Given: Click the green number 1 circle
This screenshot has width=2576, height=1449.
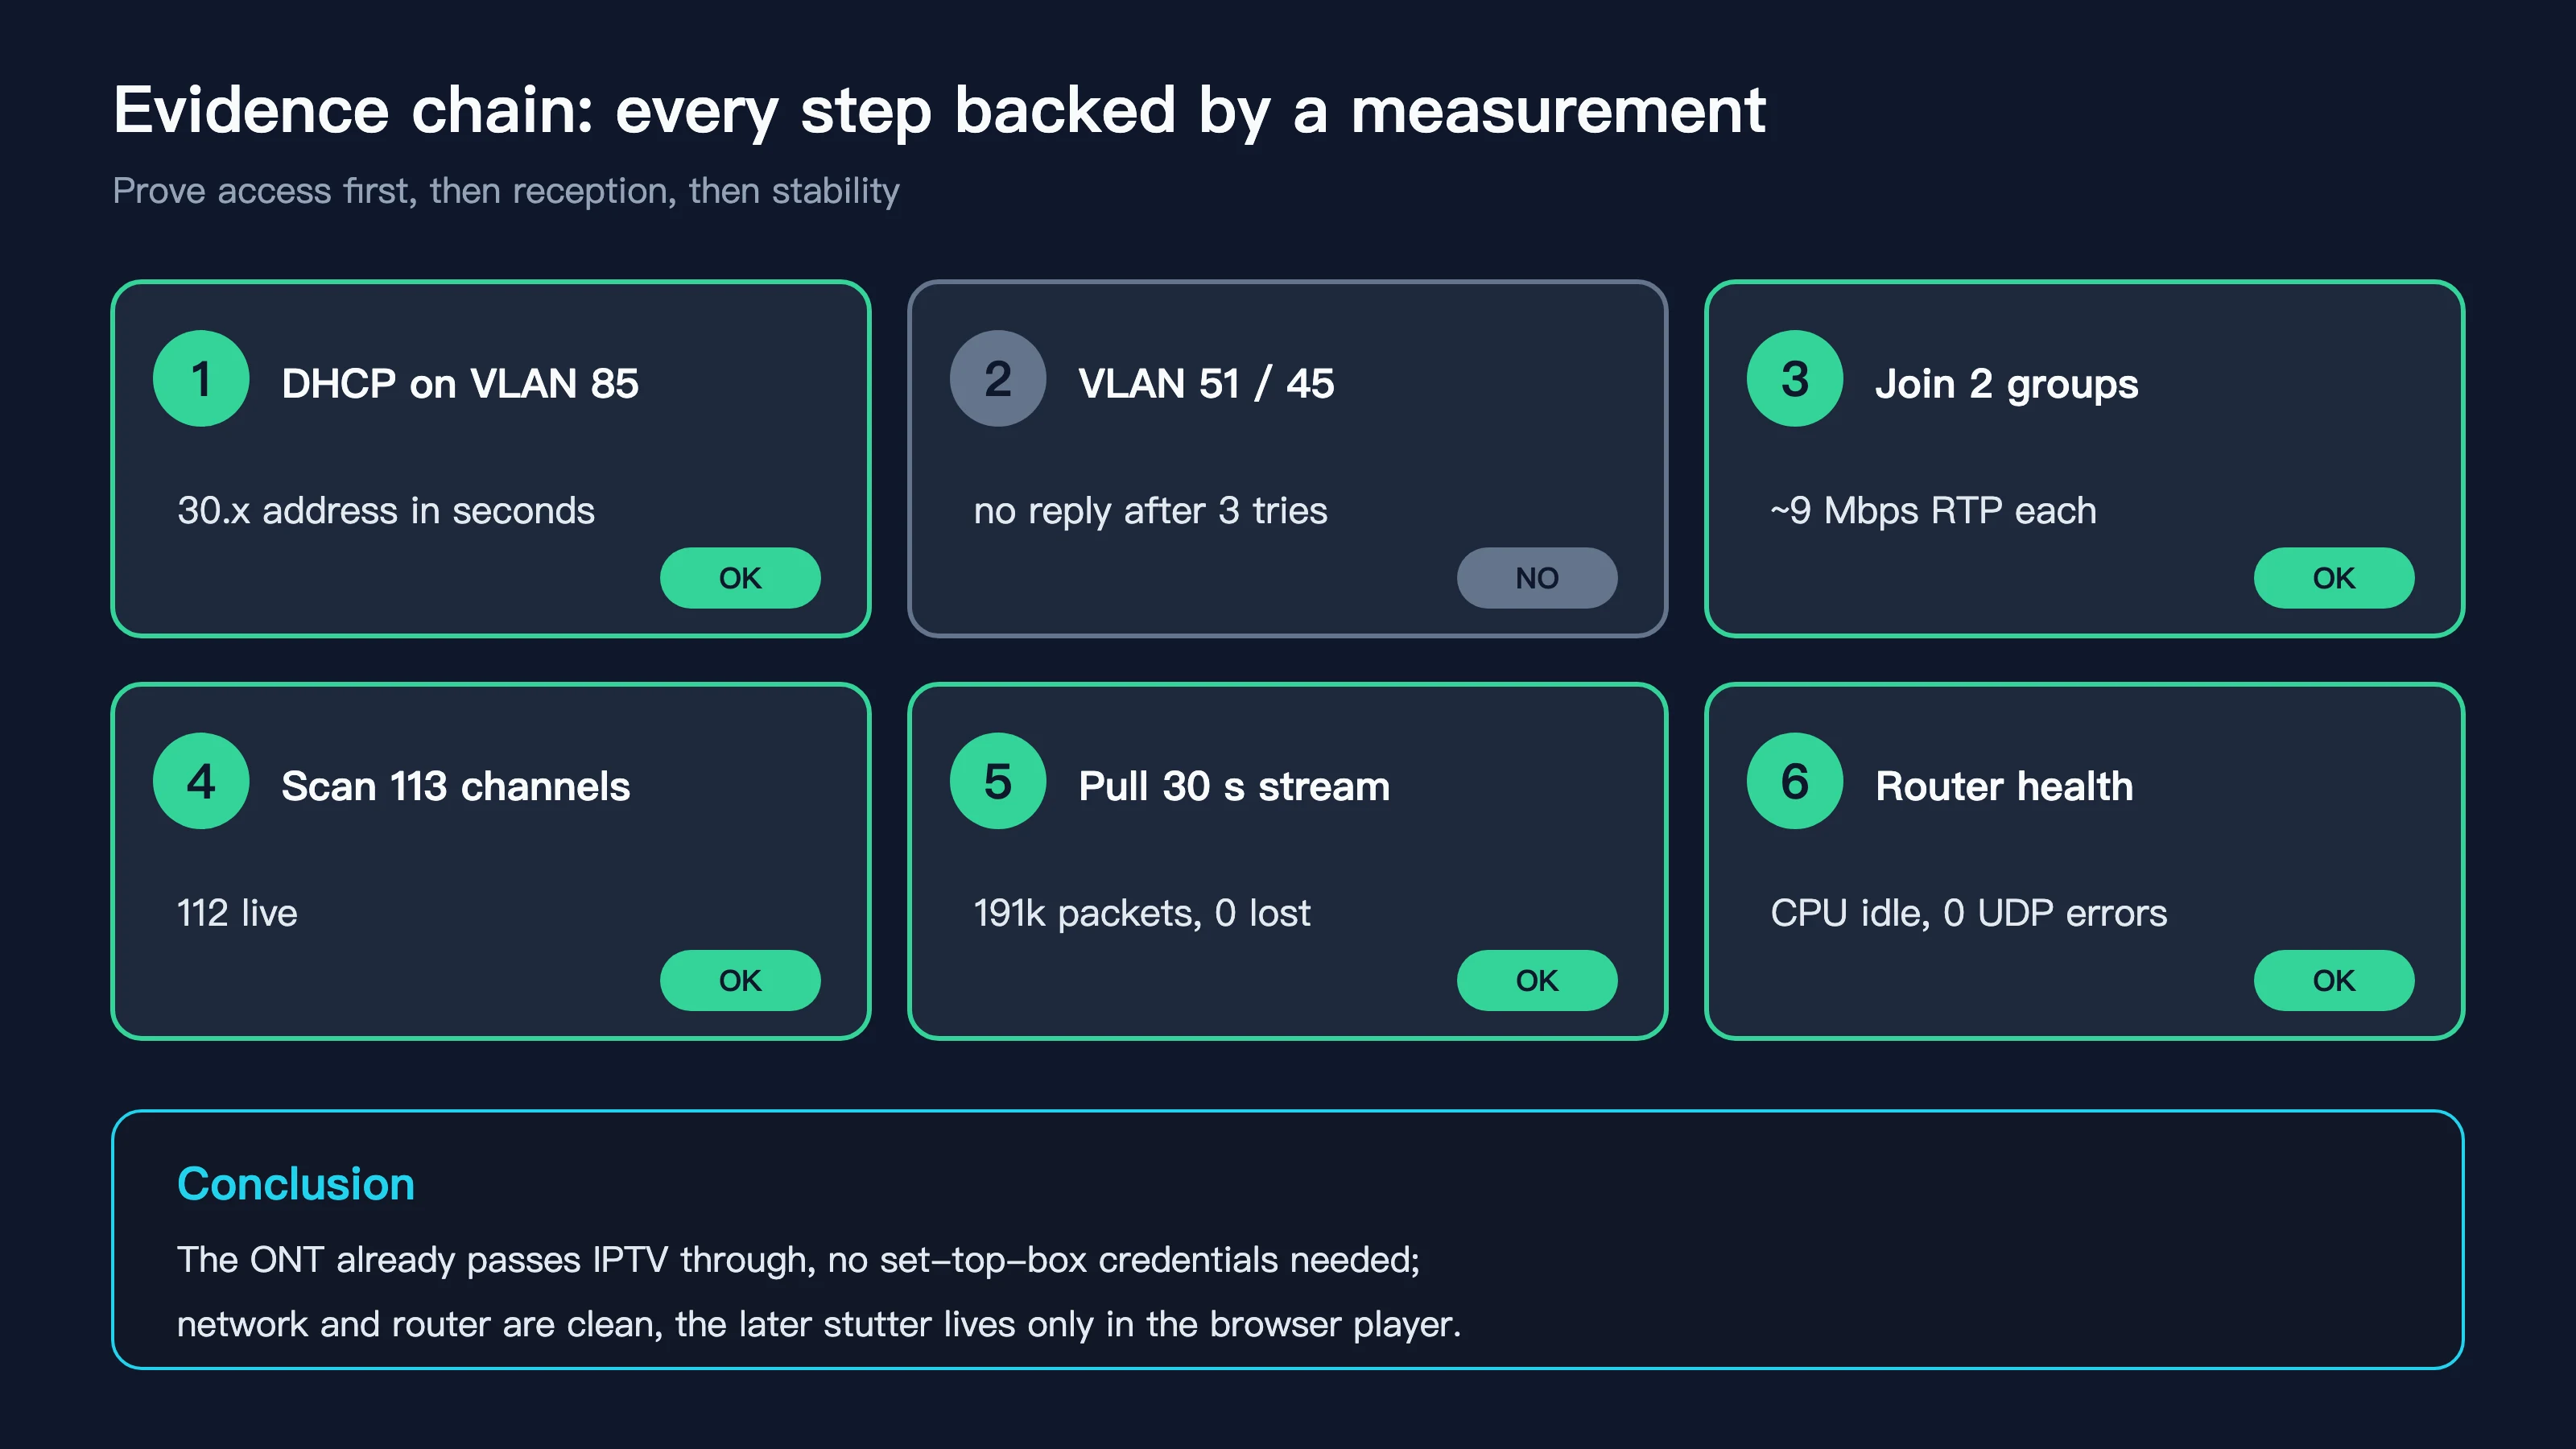Looking at the screenshot, I should point(201,379).
